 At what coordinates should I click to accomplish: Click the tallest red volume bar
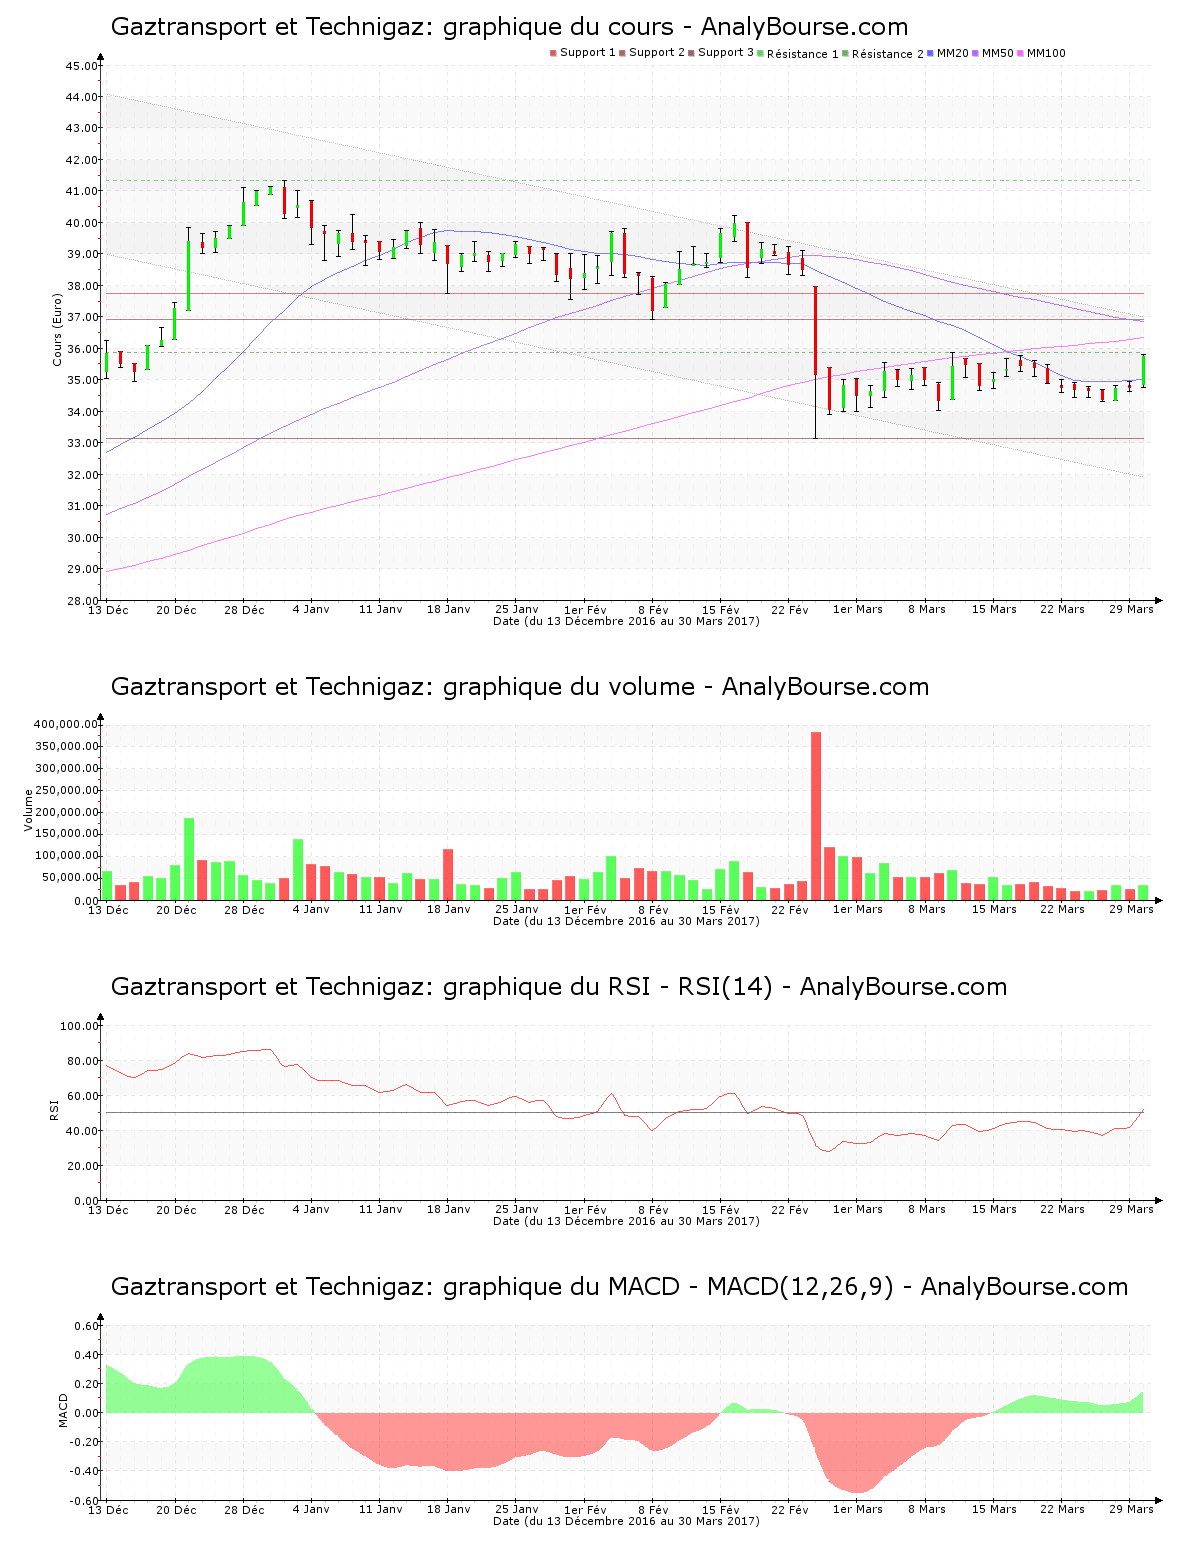click(816, 816)
